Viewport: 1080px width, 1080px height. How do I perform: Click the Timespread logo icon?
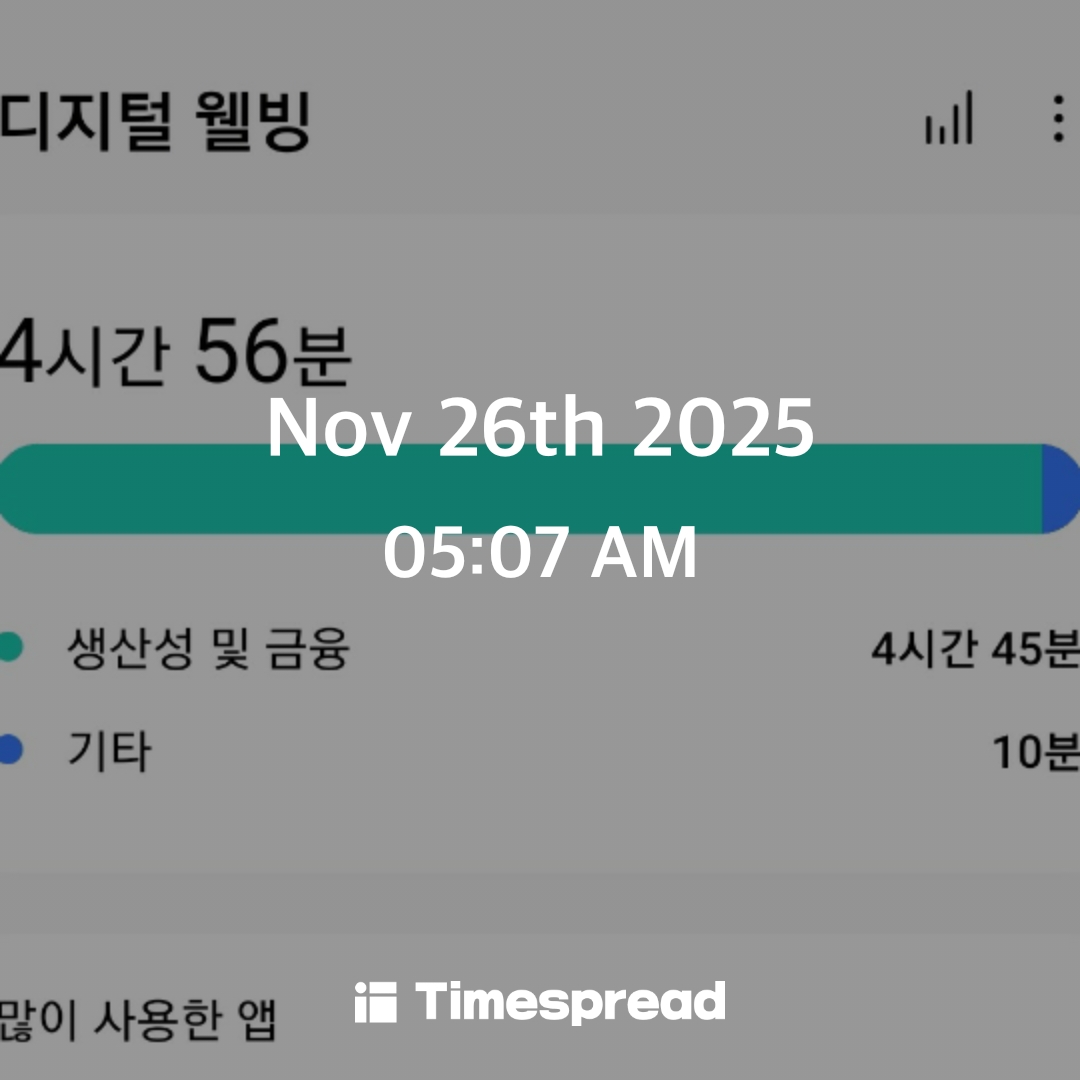click(375, 1002)
